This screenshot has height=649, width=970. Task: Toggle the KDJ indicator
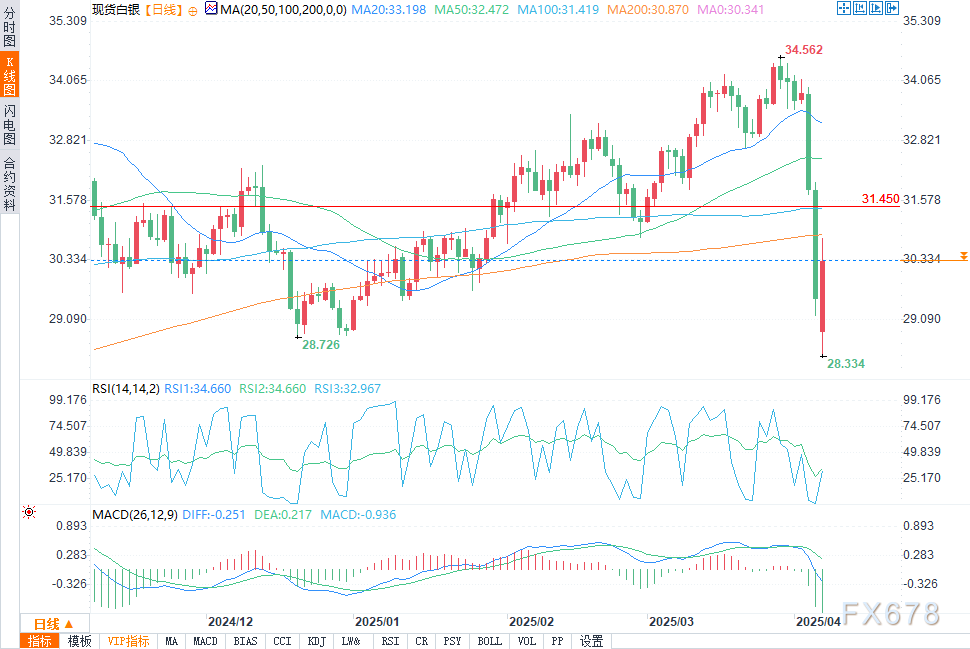(x=315, y=641)
